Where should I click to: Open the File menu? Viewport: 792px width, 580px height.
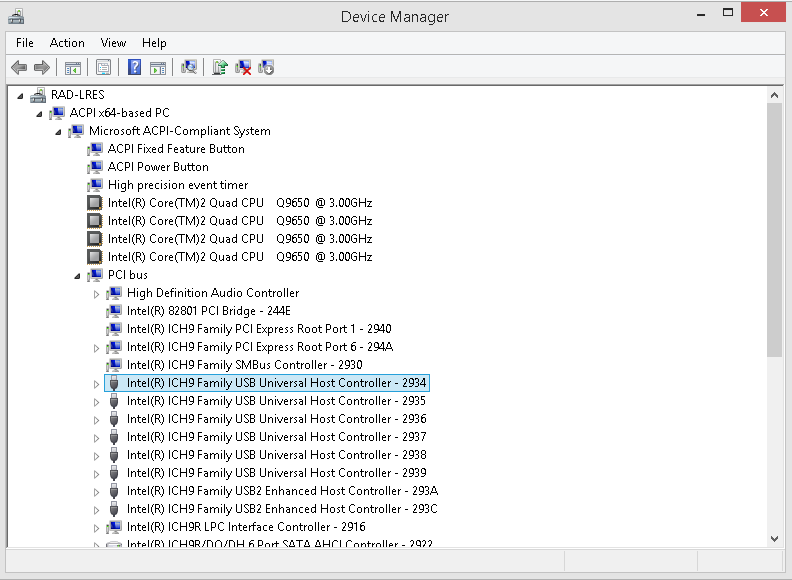click(x=25, y=43)
